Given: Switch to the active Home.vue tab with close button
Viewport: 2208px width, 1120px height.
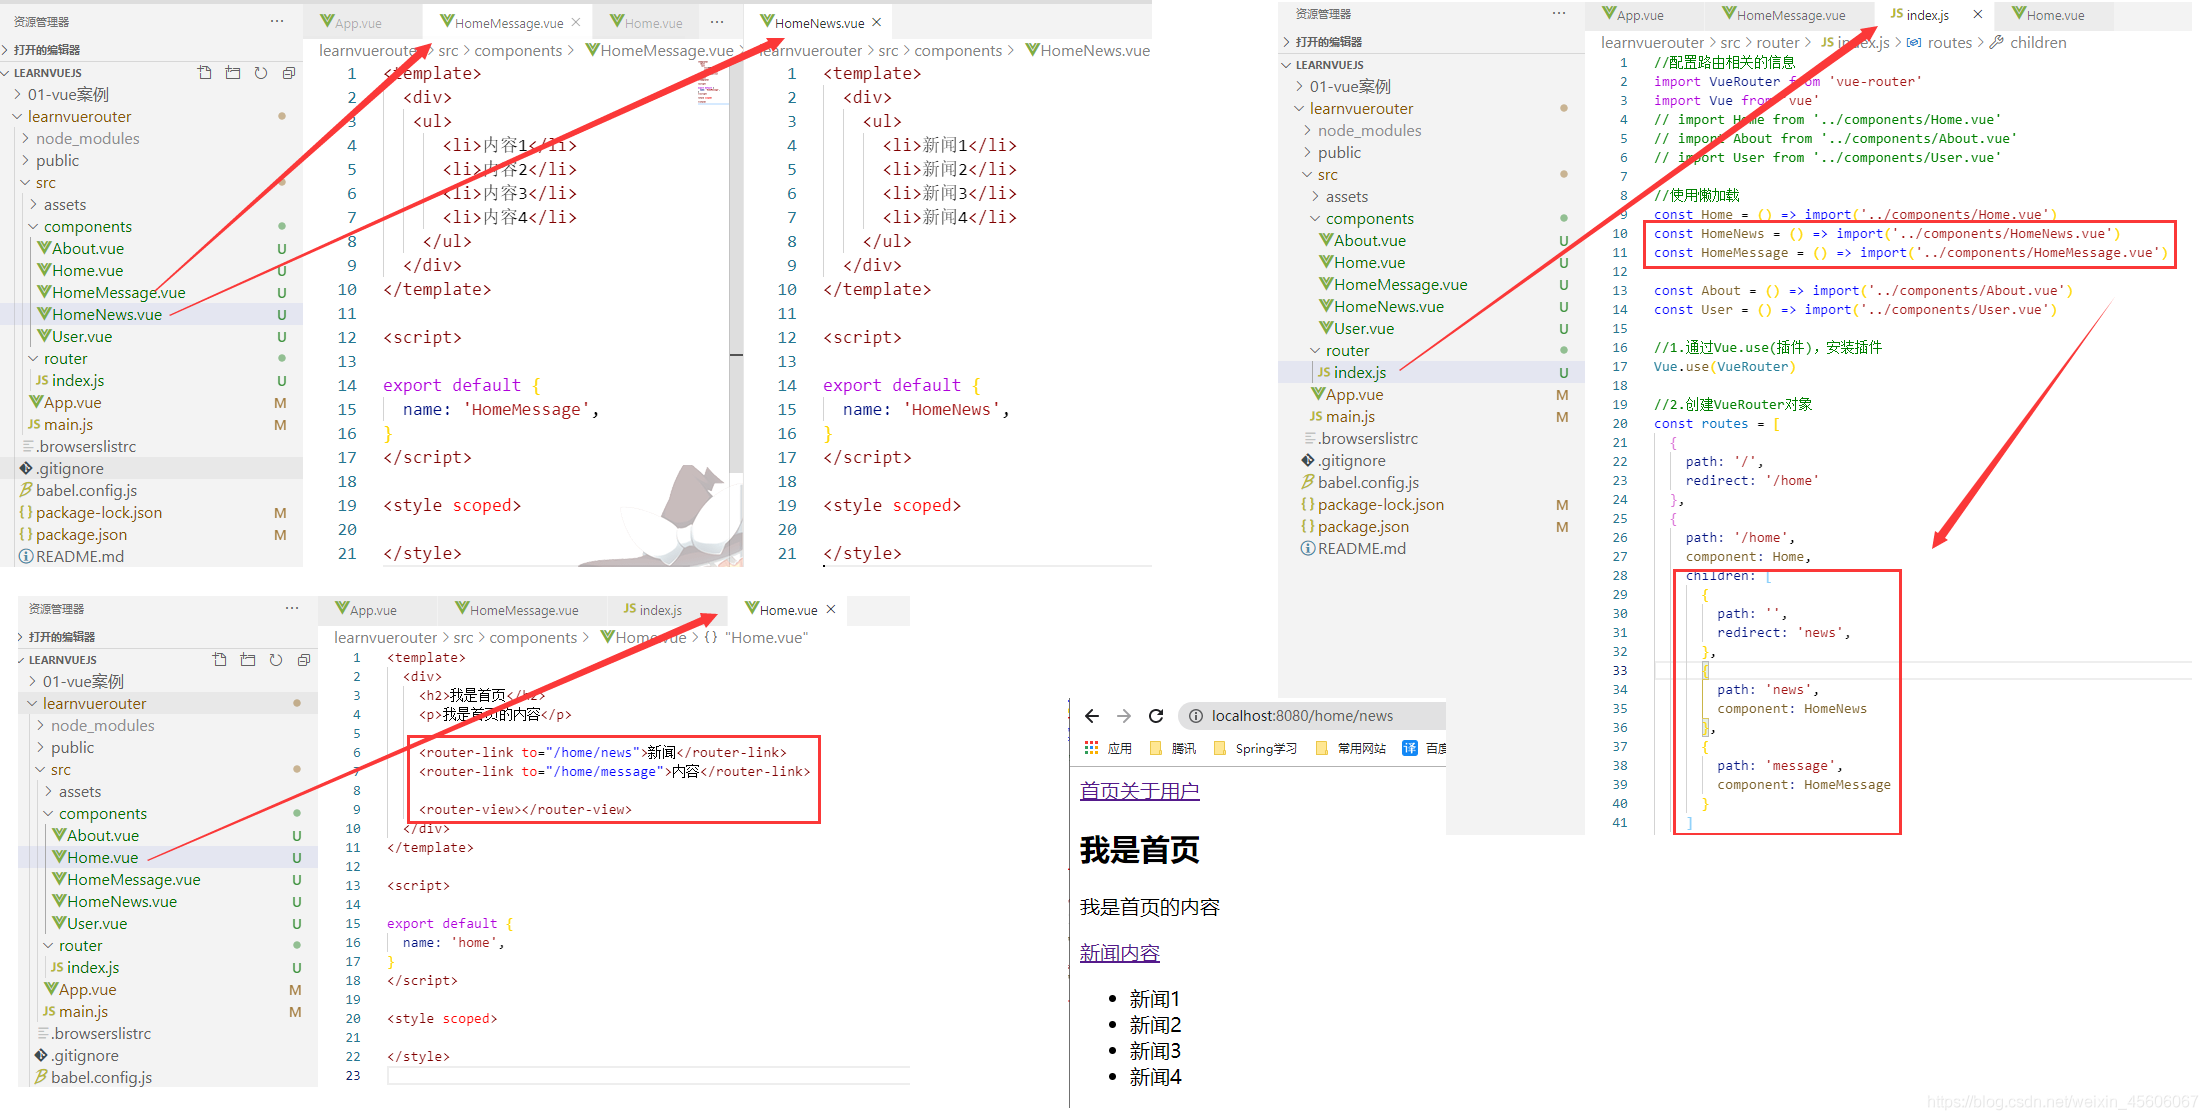Looking at the screenshot, I should click(788, 610).
